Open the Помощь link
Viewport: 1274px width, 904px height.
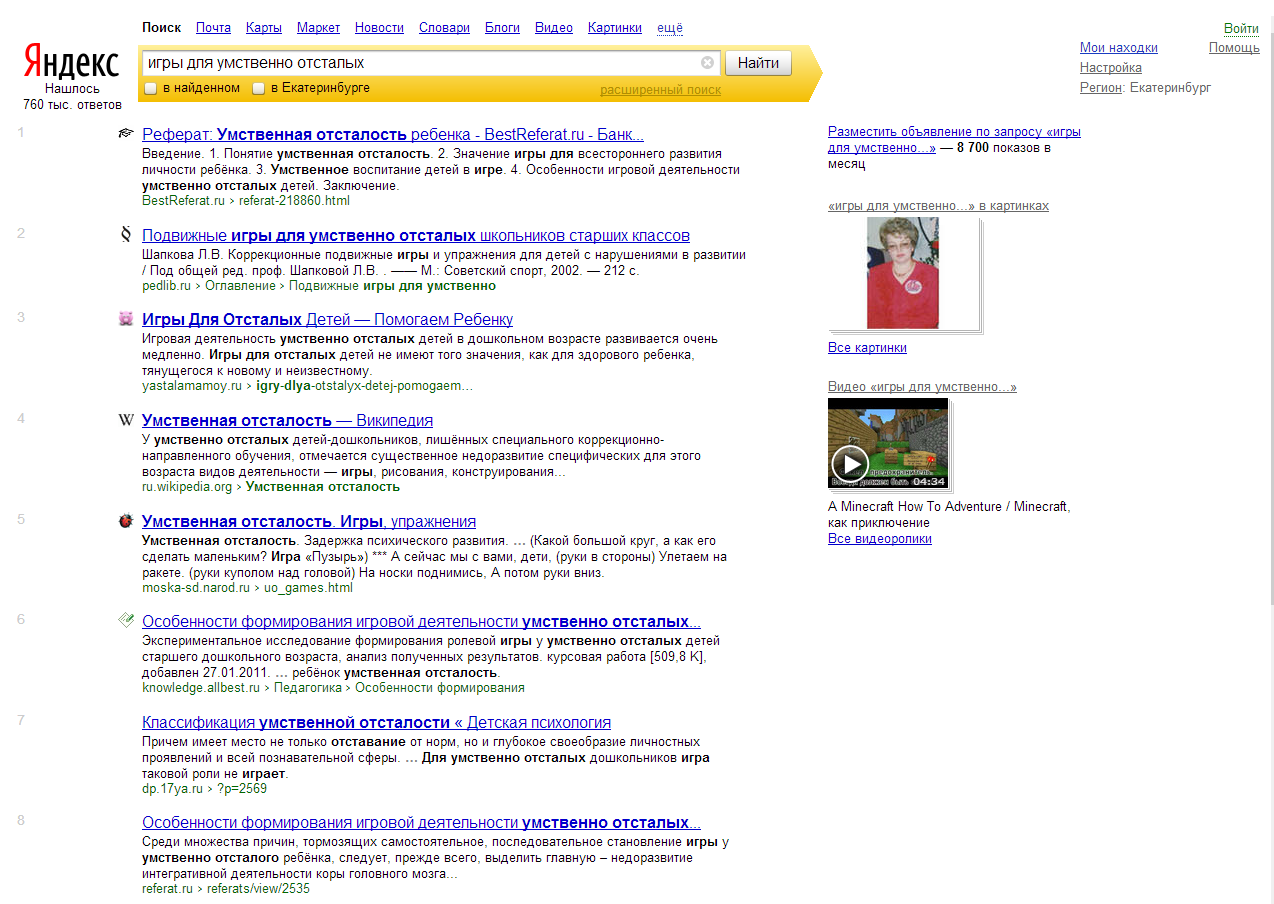[1234, 48]
